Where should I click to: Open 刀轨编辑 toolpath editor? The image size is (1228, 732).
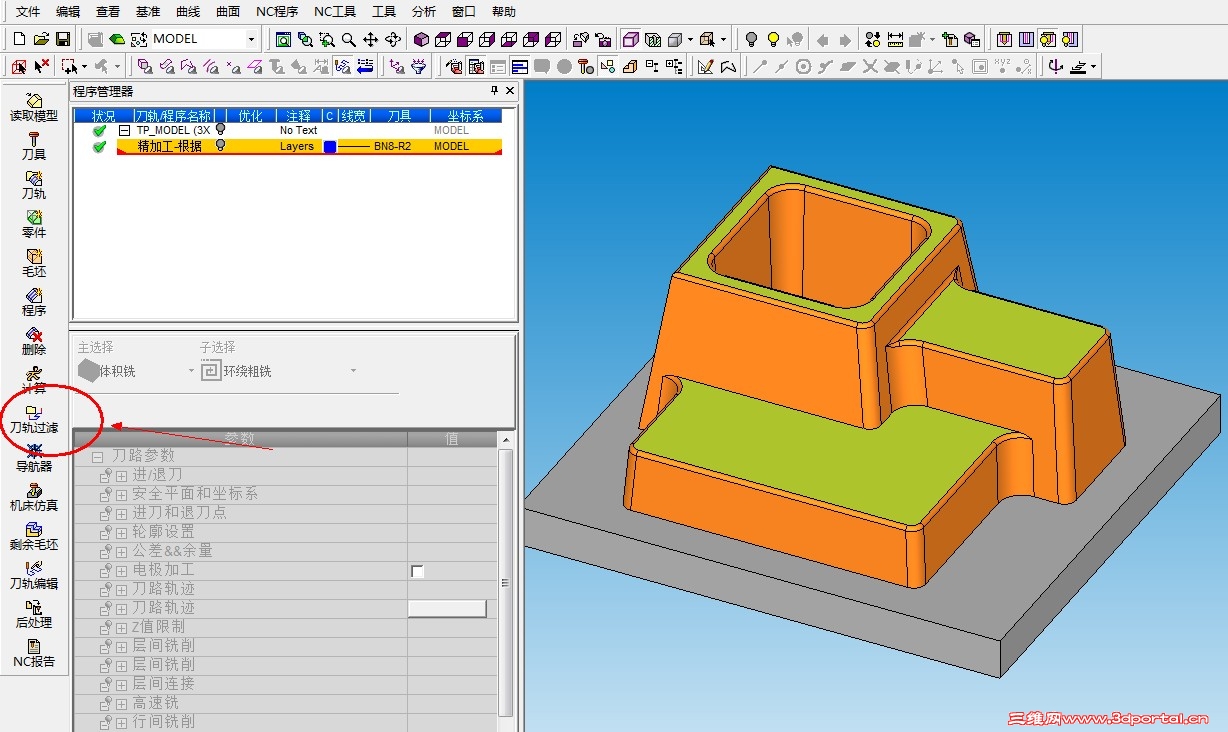coord(34,574)
